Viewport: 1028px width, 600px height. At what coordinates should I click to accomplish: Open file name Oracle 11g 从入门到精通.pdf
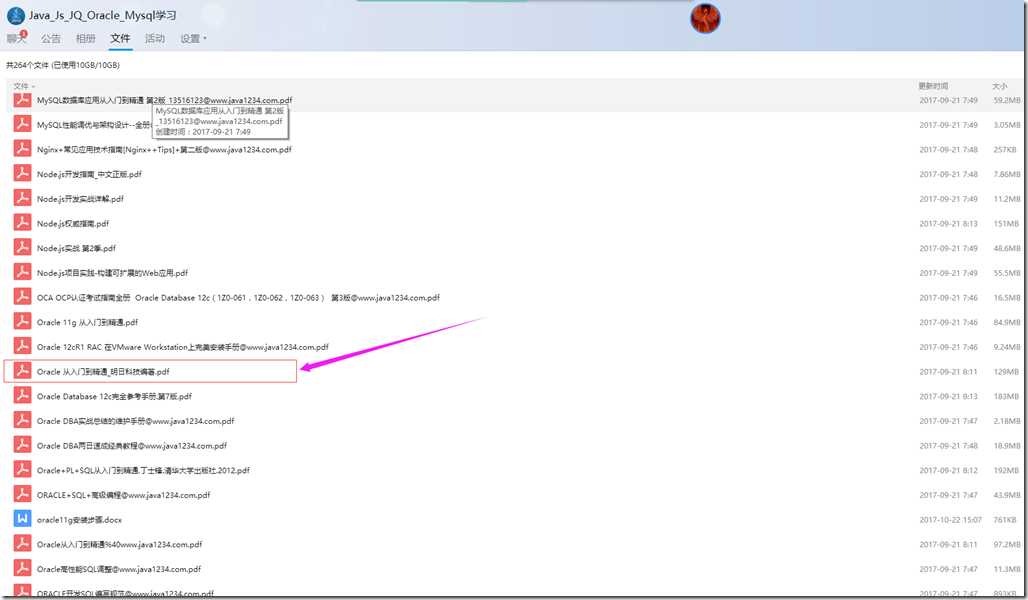(87, 323)
